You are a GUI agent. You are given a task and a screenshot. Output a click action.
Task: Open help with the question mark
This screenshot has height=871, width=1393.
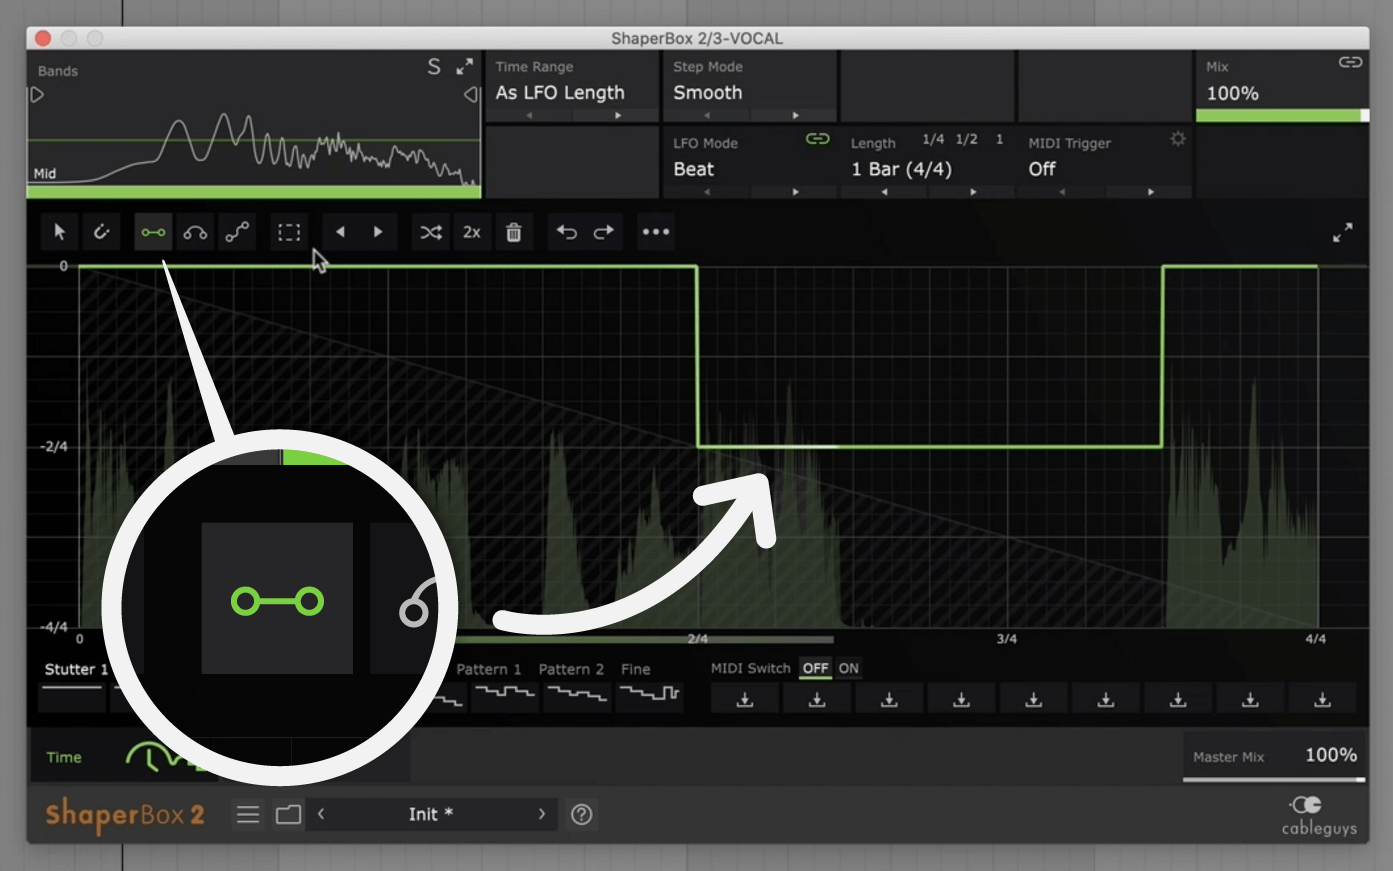tap(581, 814)
